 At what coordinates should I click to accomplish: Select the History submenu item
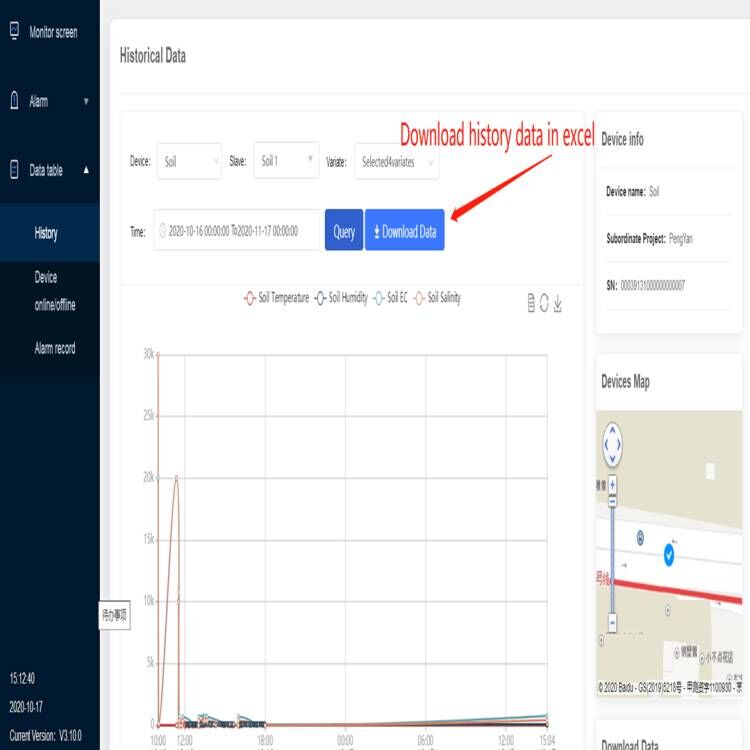point(50,232)
